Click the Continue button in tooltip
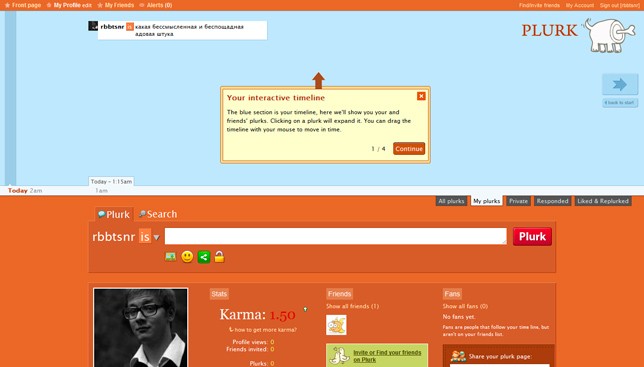Screen dimensions: 644x367 [x=409, y=149]
